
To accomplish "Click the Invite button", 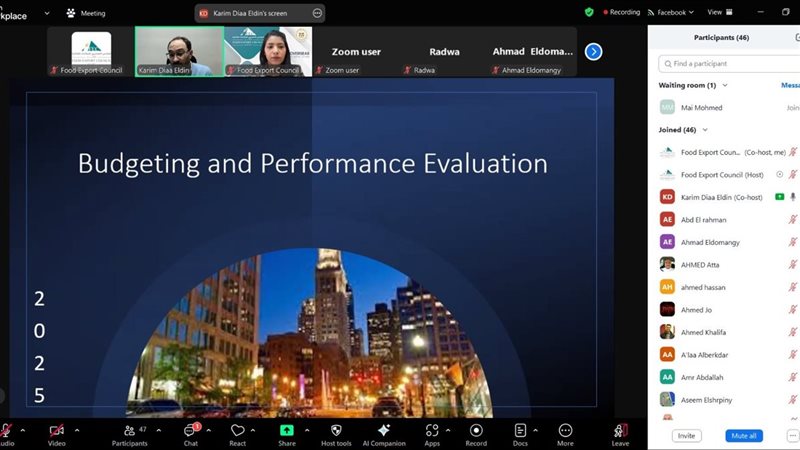I will click(x=686, y=436).
